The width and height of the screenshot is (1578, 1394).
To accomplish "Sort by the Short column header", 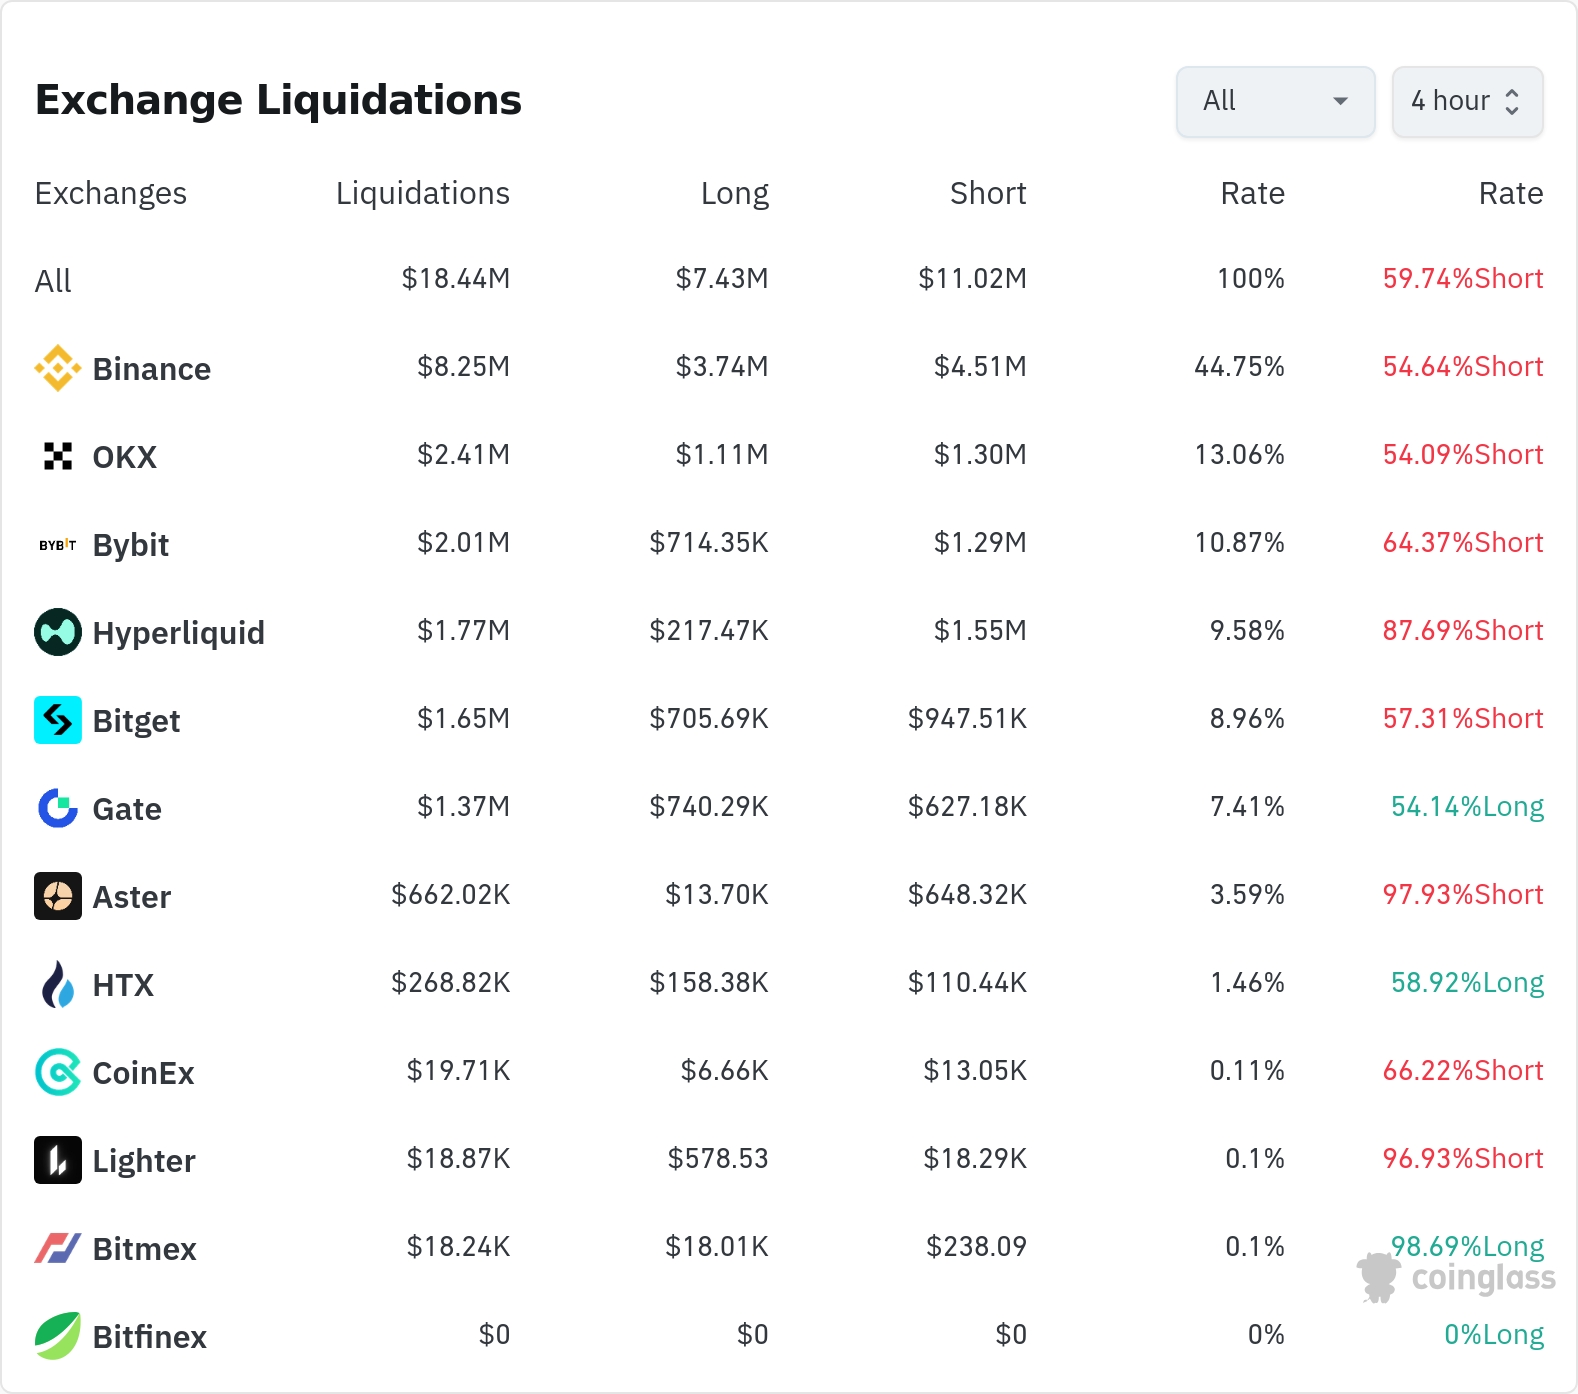I will click(x=987, y=193).
